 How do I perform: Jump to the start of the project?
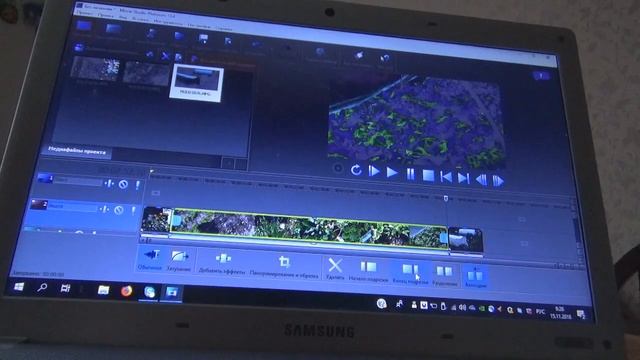(x=446, y=177)
